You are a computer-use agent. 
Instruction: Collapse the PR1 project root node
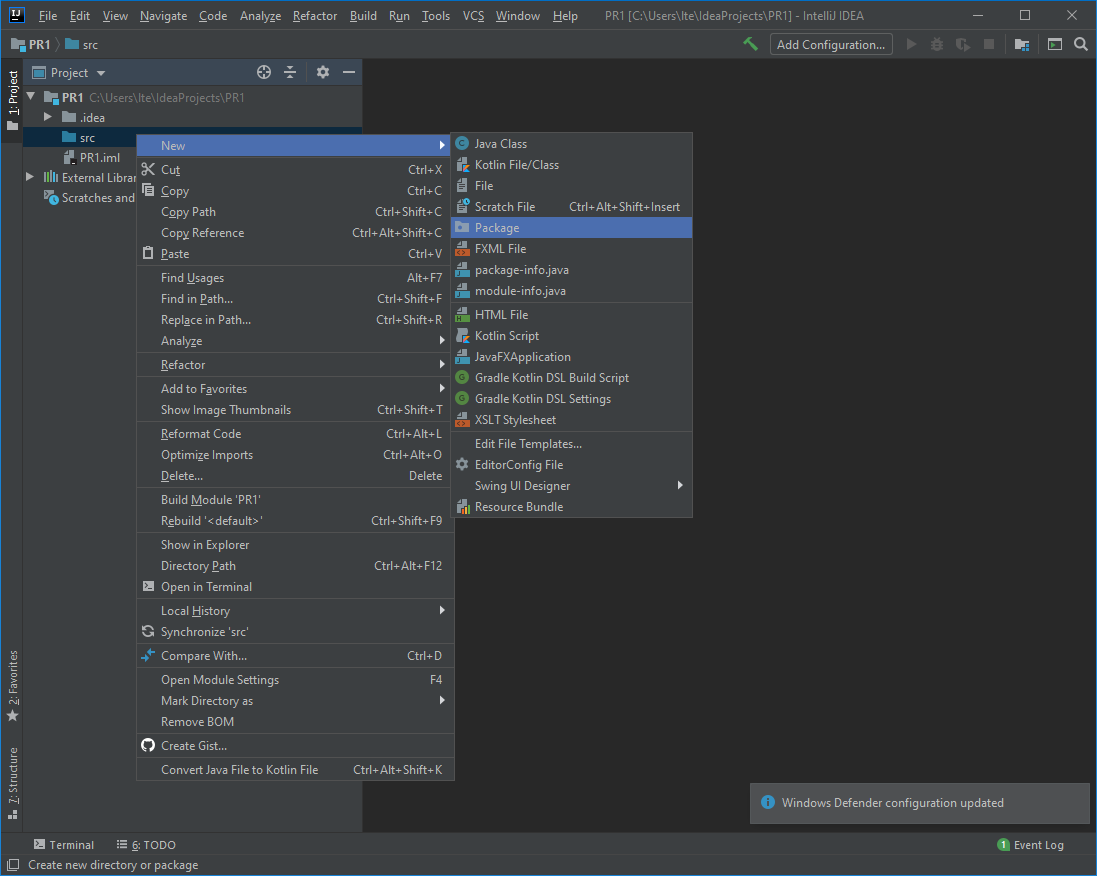[x=31, y=97]
